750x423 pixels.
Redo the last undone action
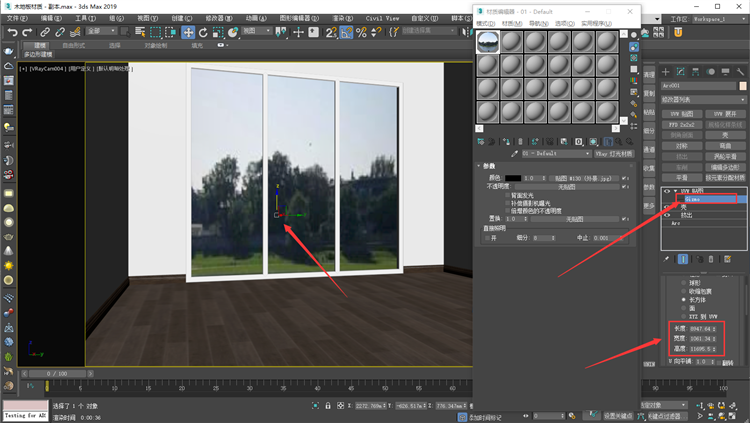pyautogui.click(x=27, y=33)
